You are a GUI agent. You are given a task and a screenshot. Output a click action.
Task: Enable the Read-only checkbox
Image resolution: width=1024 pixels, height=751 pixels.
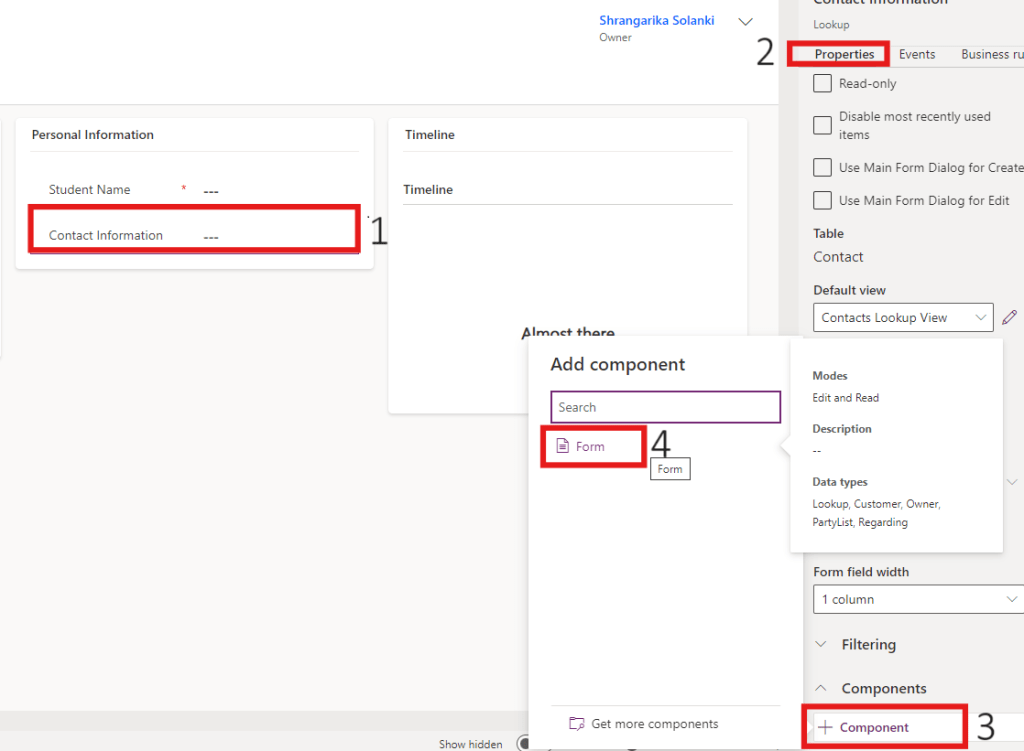tap(822, 84)
